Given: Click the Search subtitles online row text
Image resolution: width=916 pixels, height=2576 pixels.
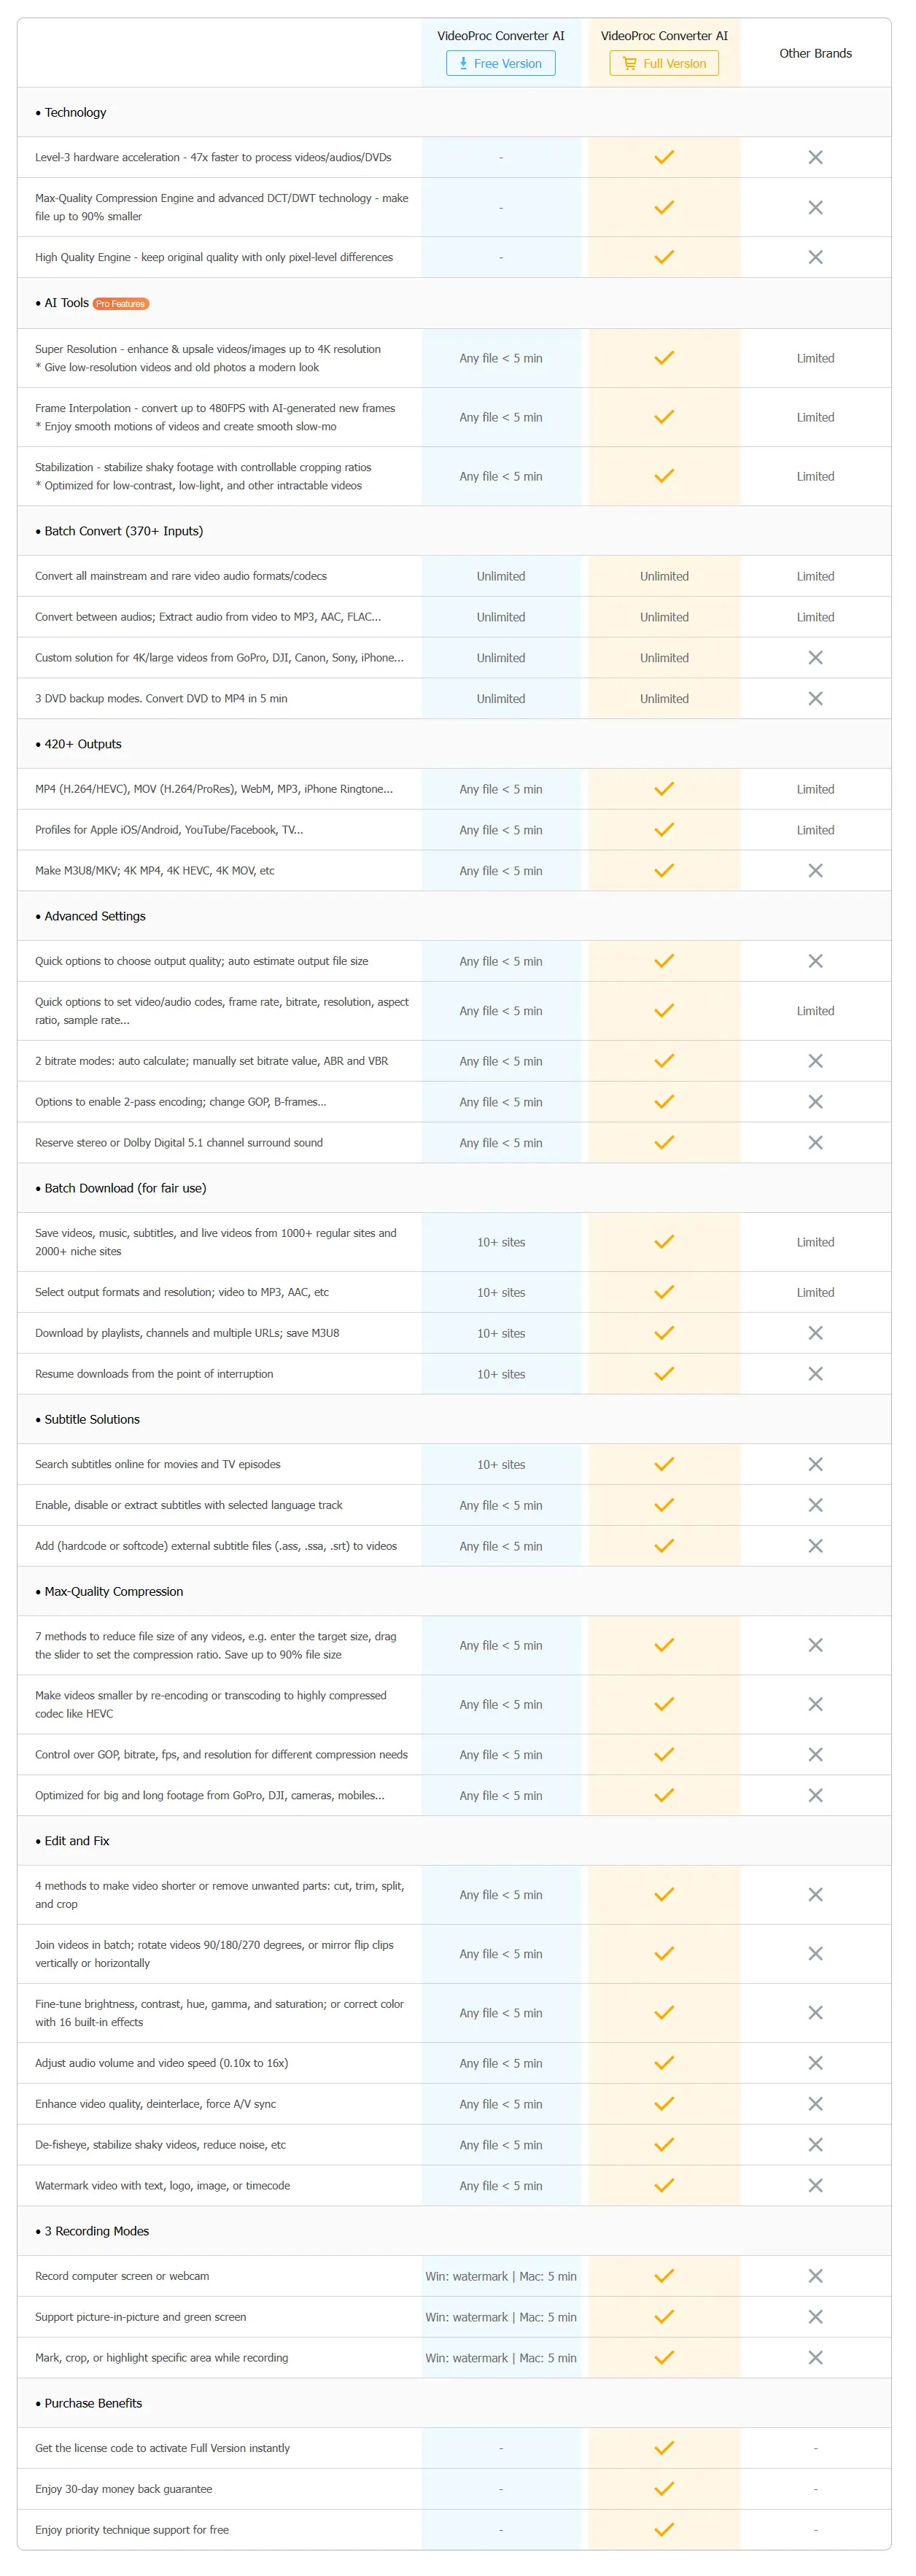Looking at the screenshot, I should tap(158, 1464).
